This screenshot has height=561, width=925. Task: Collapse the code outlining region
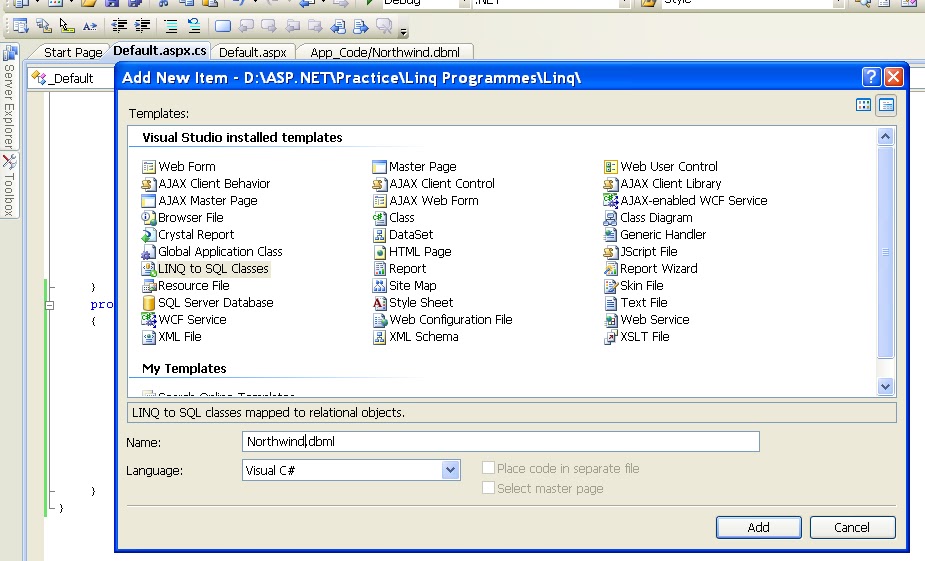point(50,305)
